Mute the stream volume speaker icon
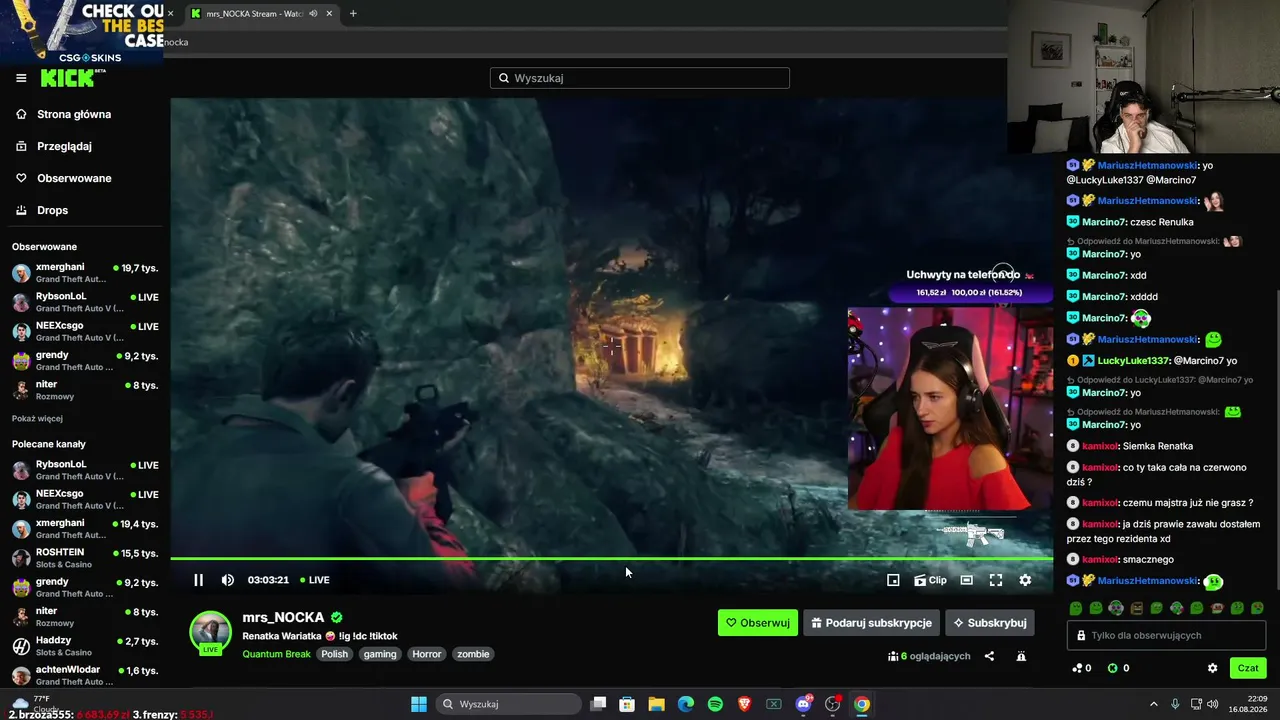 point(227,580)
